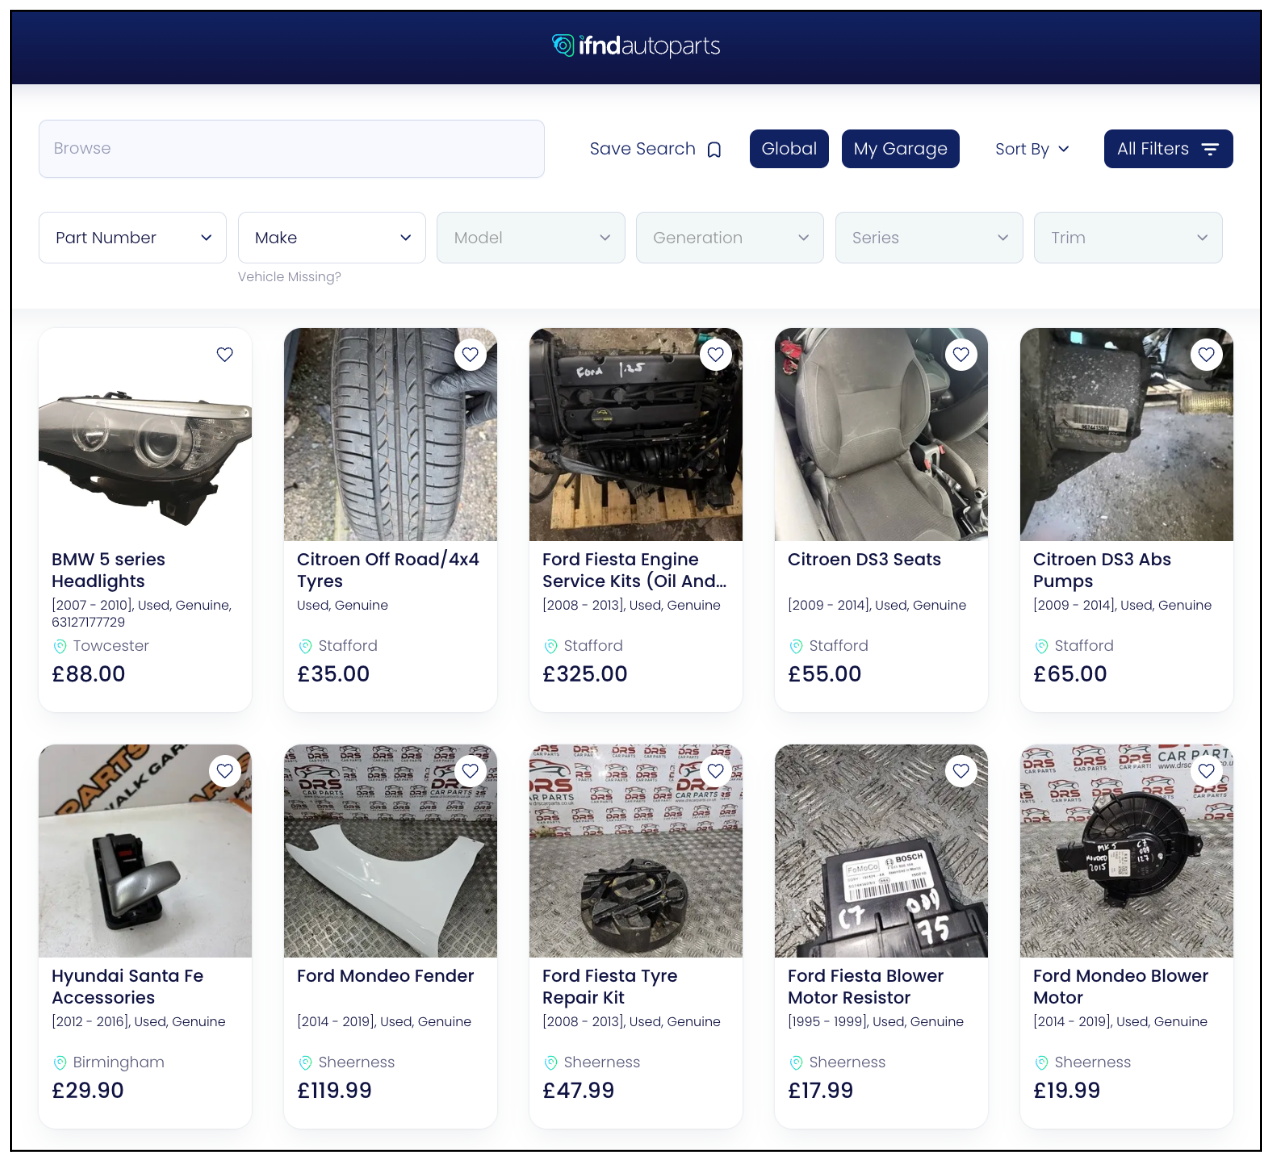
Task: Open the Sort By dropdown
Action: 1031,148
